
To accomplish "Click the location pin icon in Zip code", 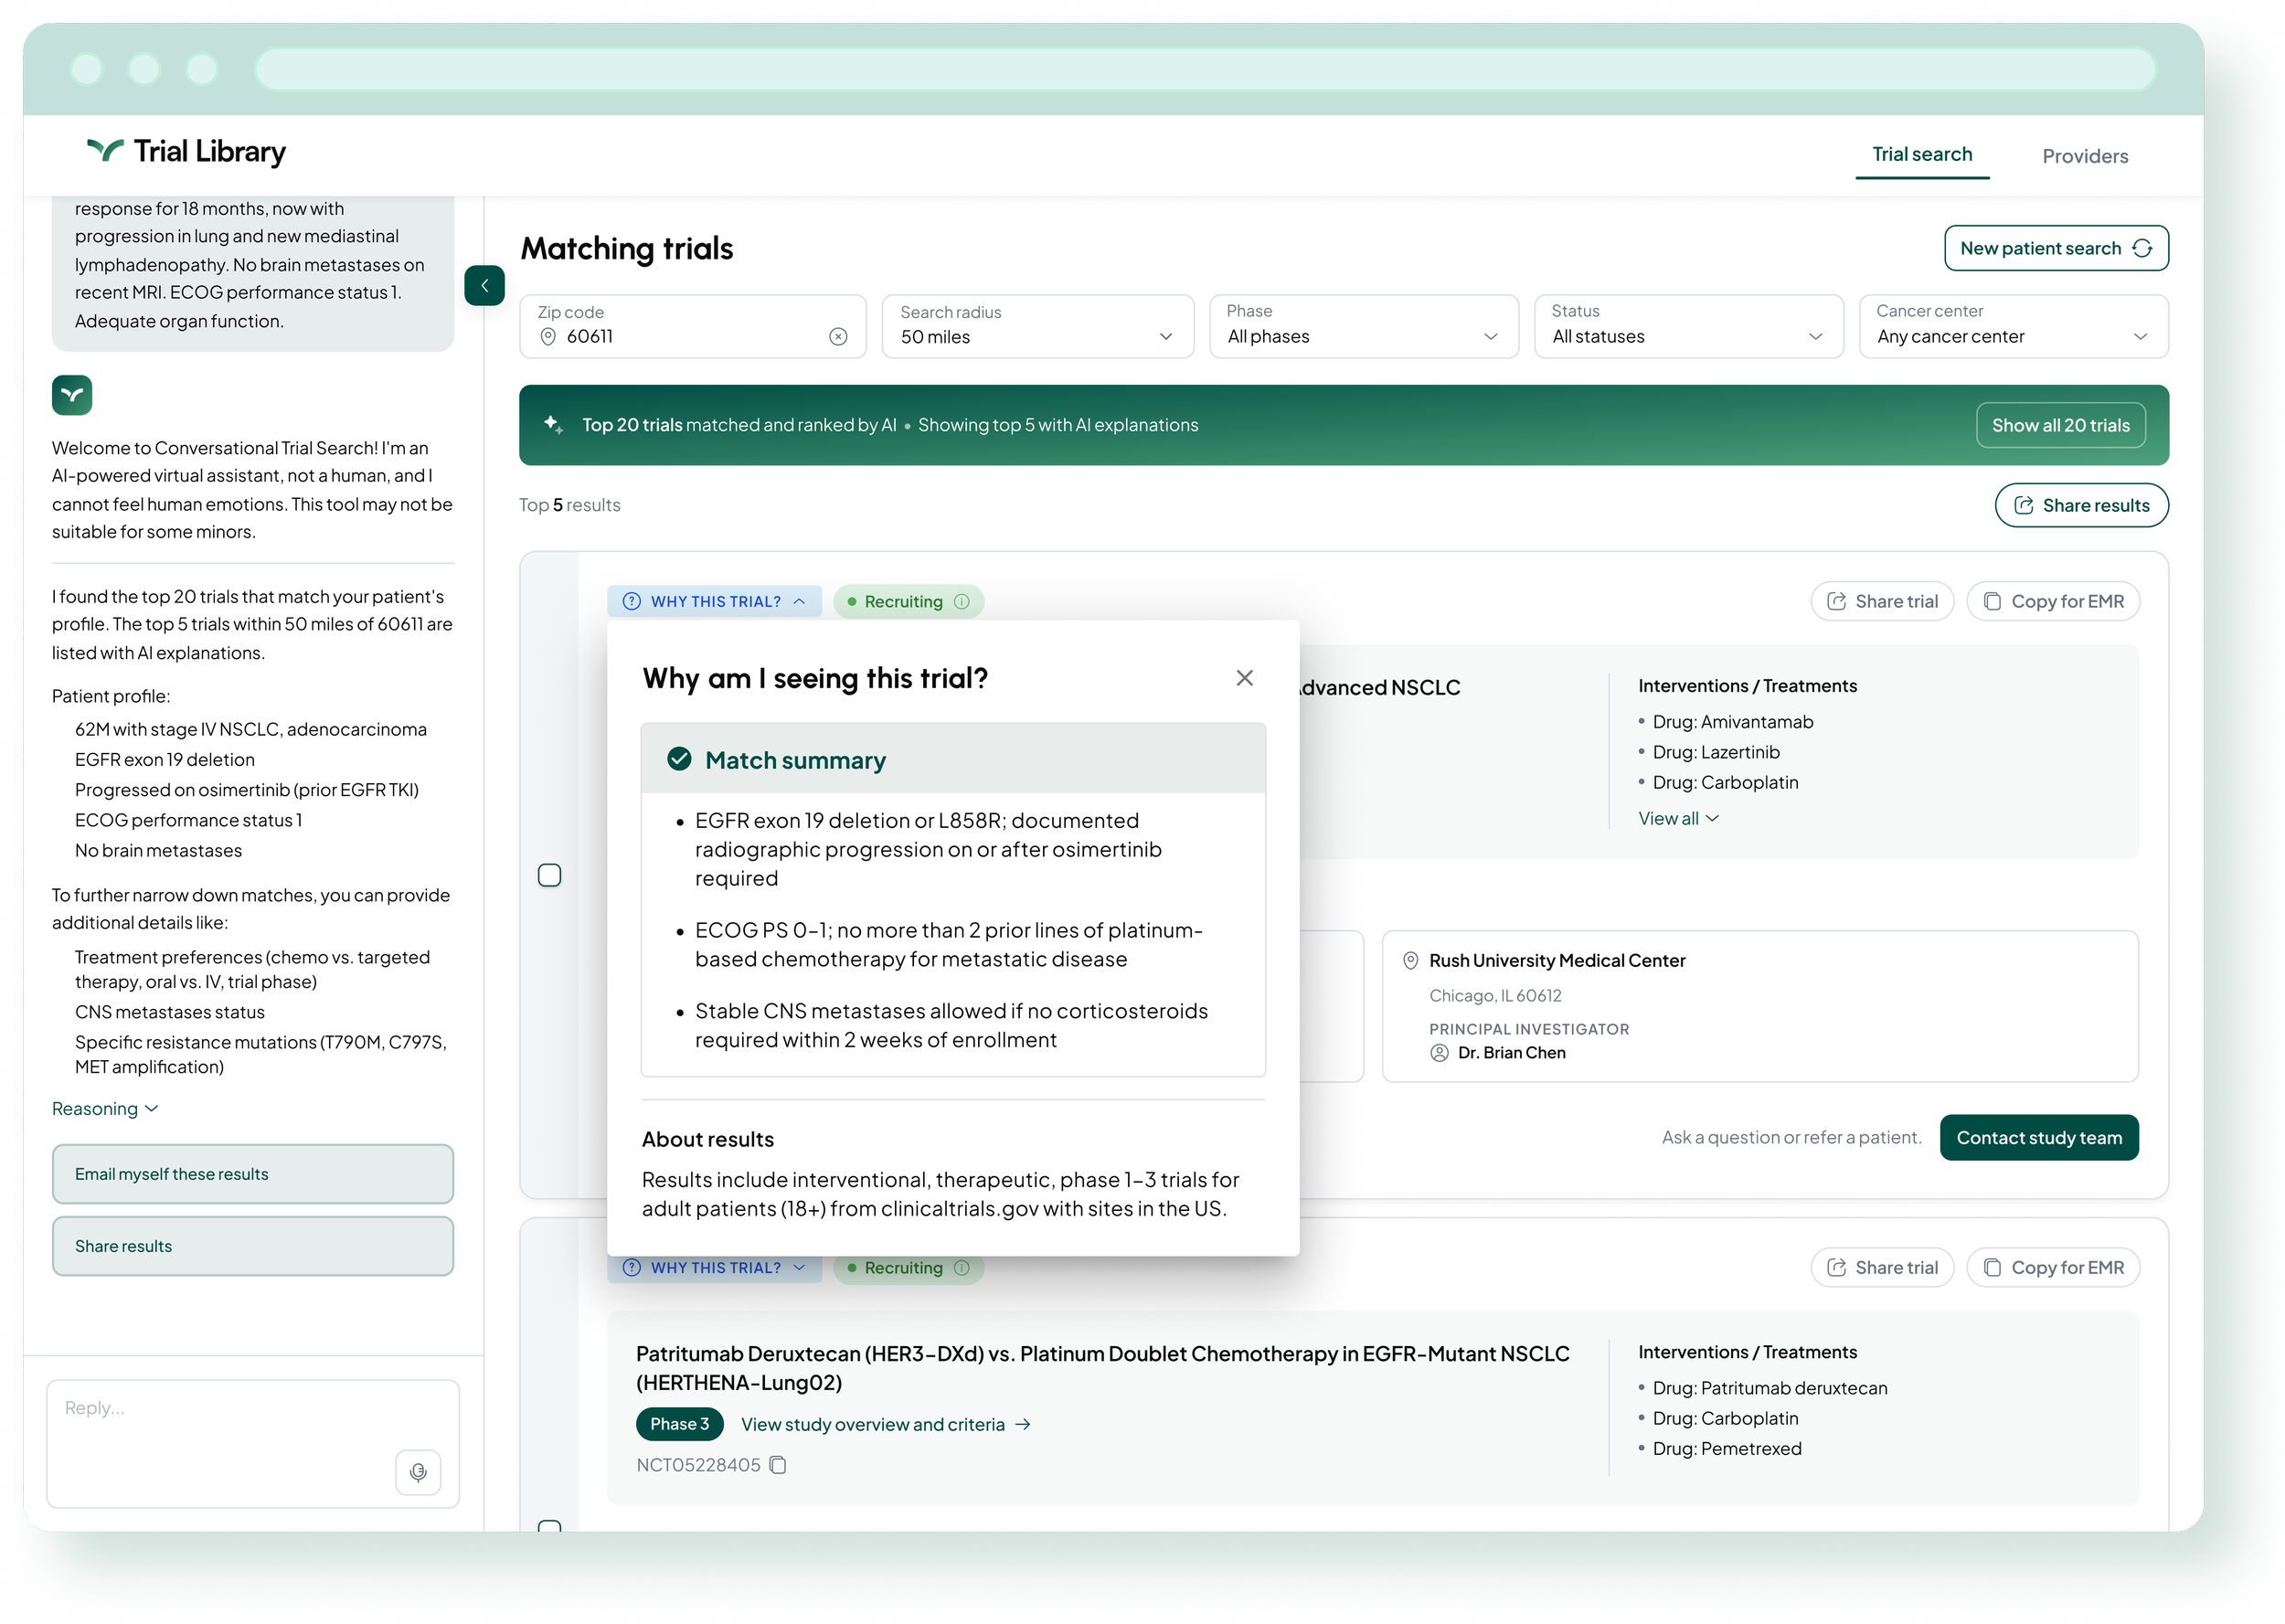I will click(548, 337).
